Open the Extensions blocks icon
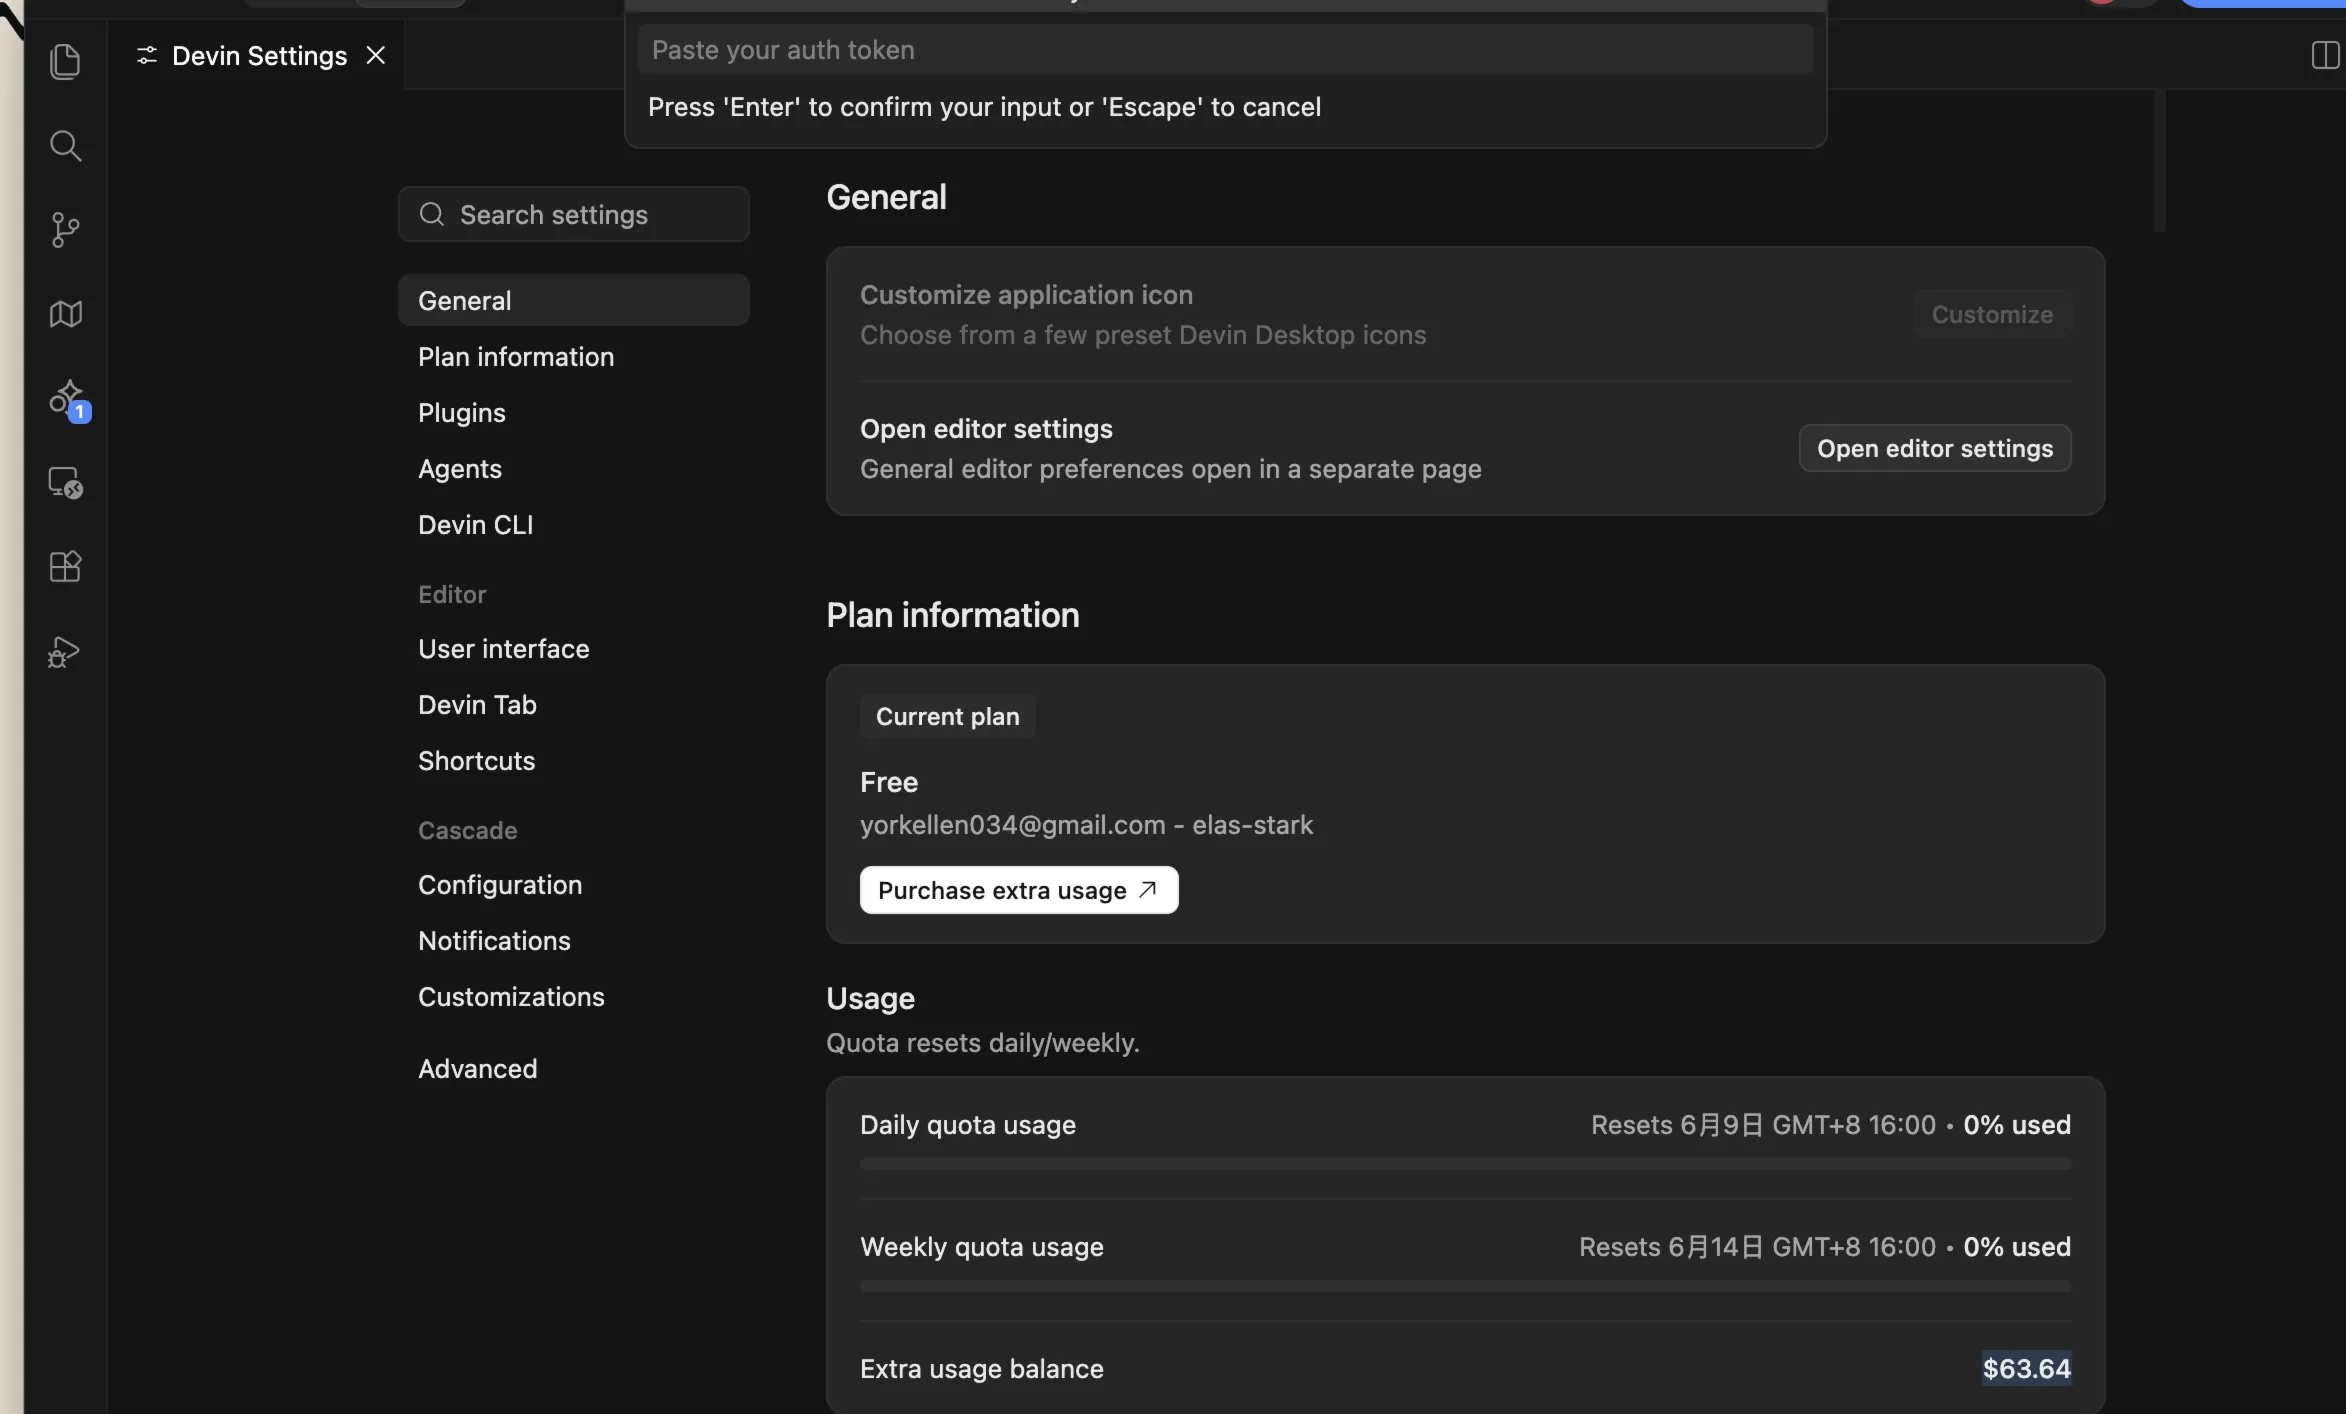This screenshot has height=1414, width=2346. pos(65,567)
